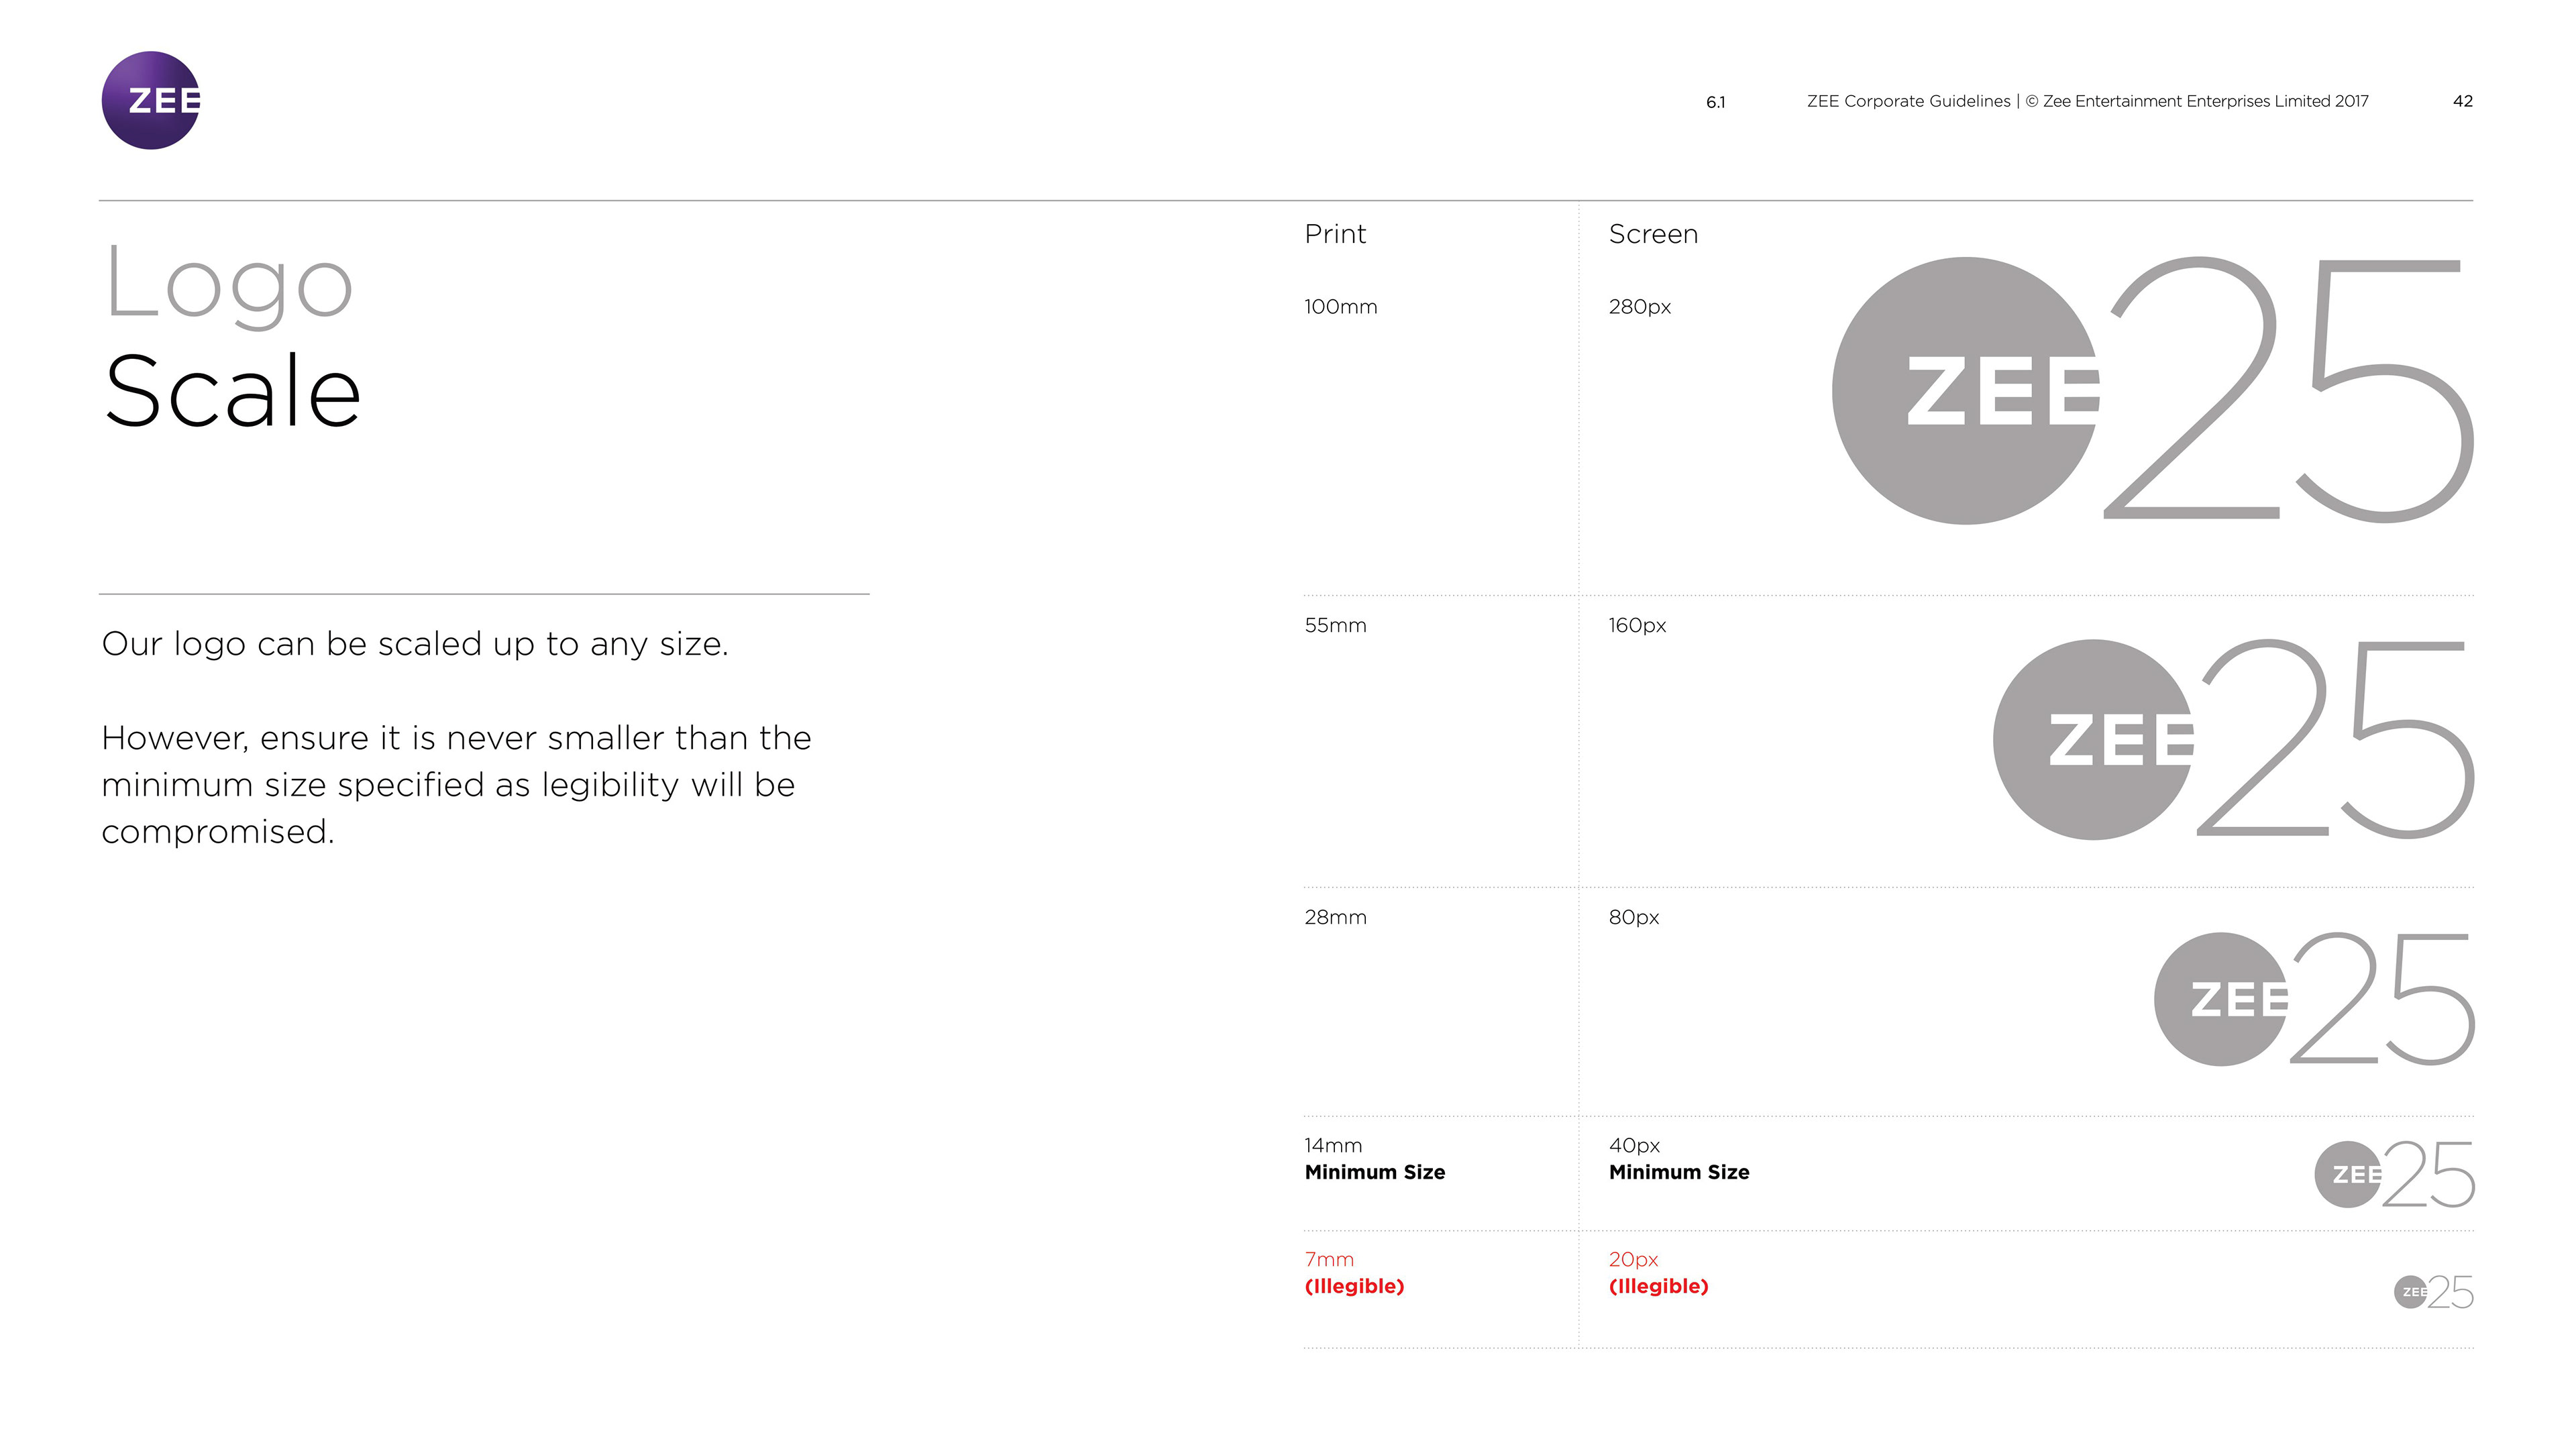Click the "Screen" column header
The image size is (2576, 1449).
click(x=1652, y=234)
